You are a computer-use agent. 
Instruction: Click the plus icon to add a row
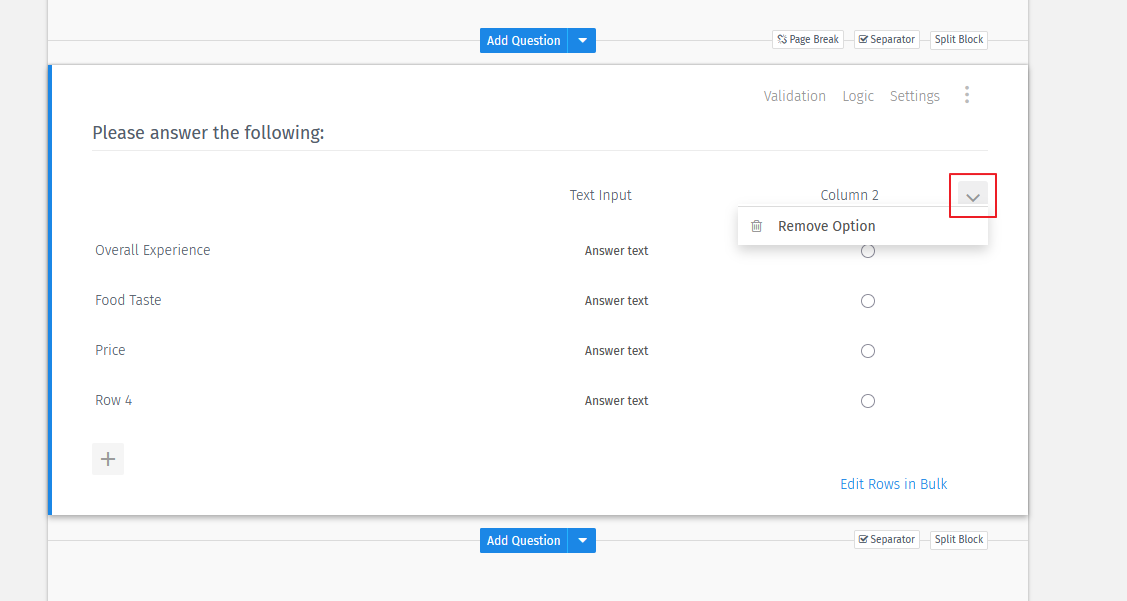pos(108,458)
